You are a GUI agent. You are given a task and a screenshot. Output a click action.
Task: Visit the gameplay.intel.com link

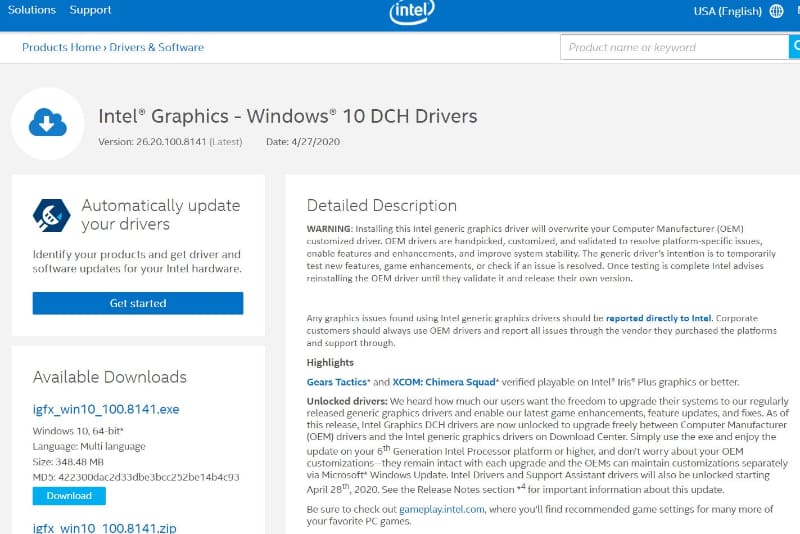click(441, 509)
